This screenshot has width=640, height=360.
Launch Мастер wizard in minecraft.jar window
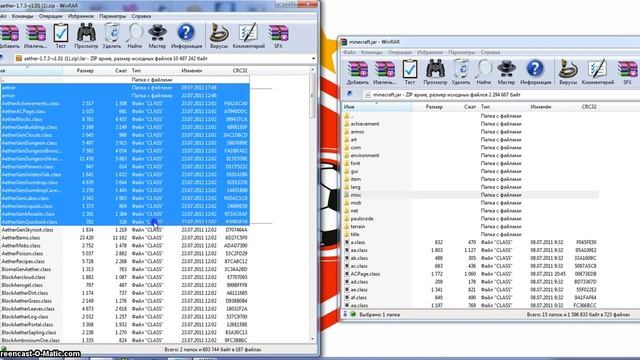click(506, 72)
